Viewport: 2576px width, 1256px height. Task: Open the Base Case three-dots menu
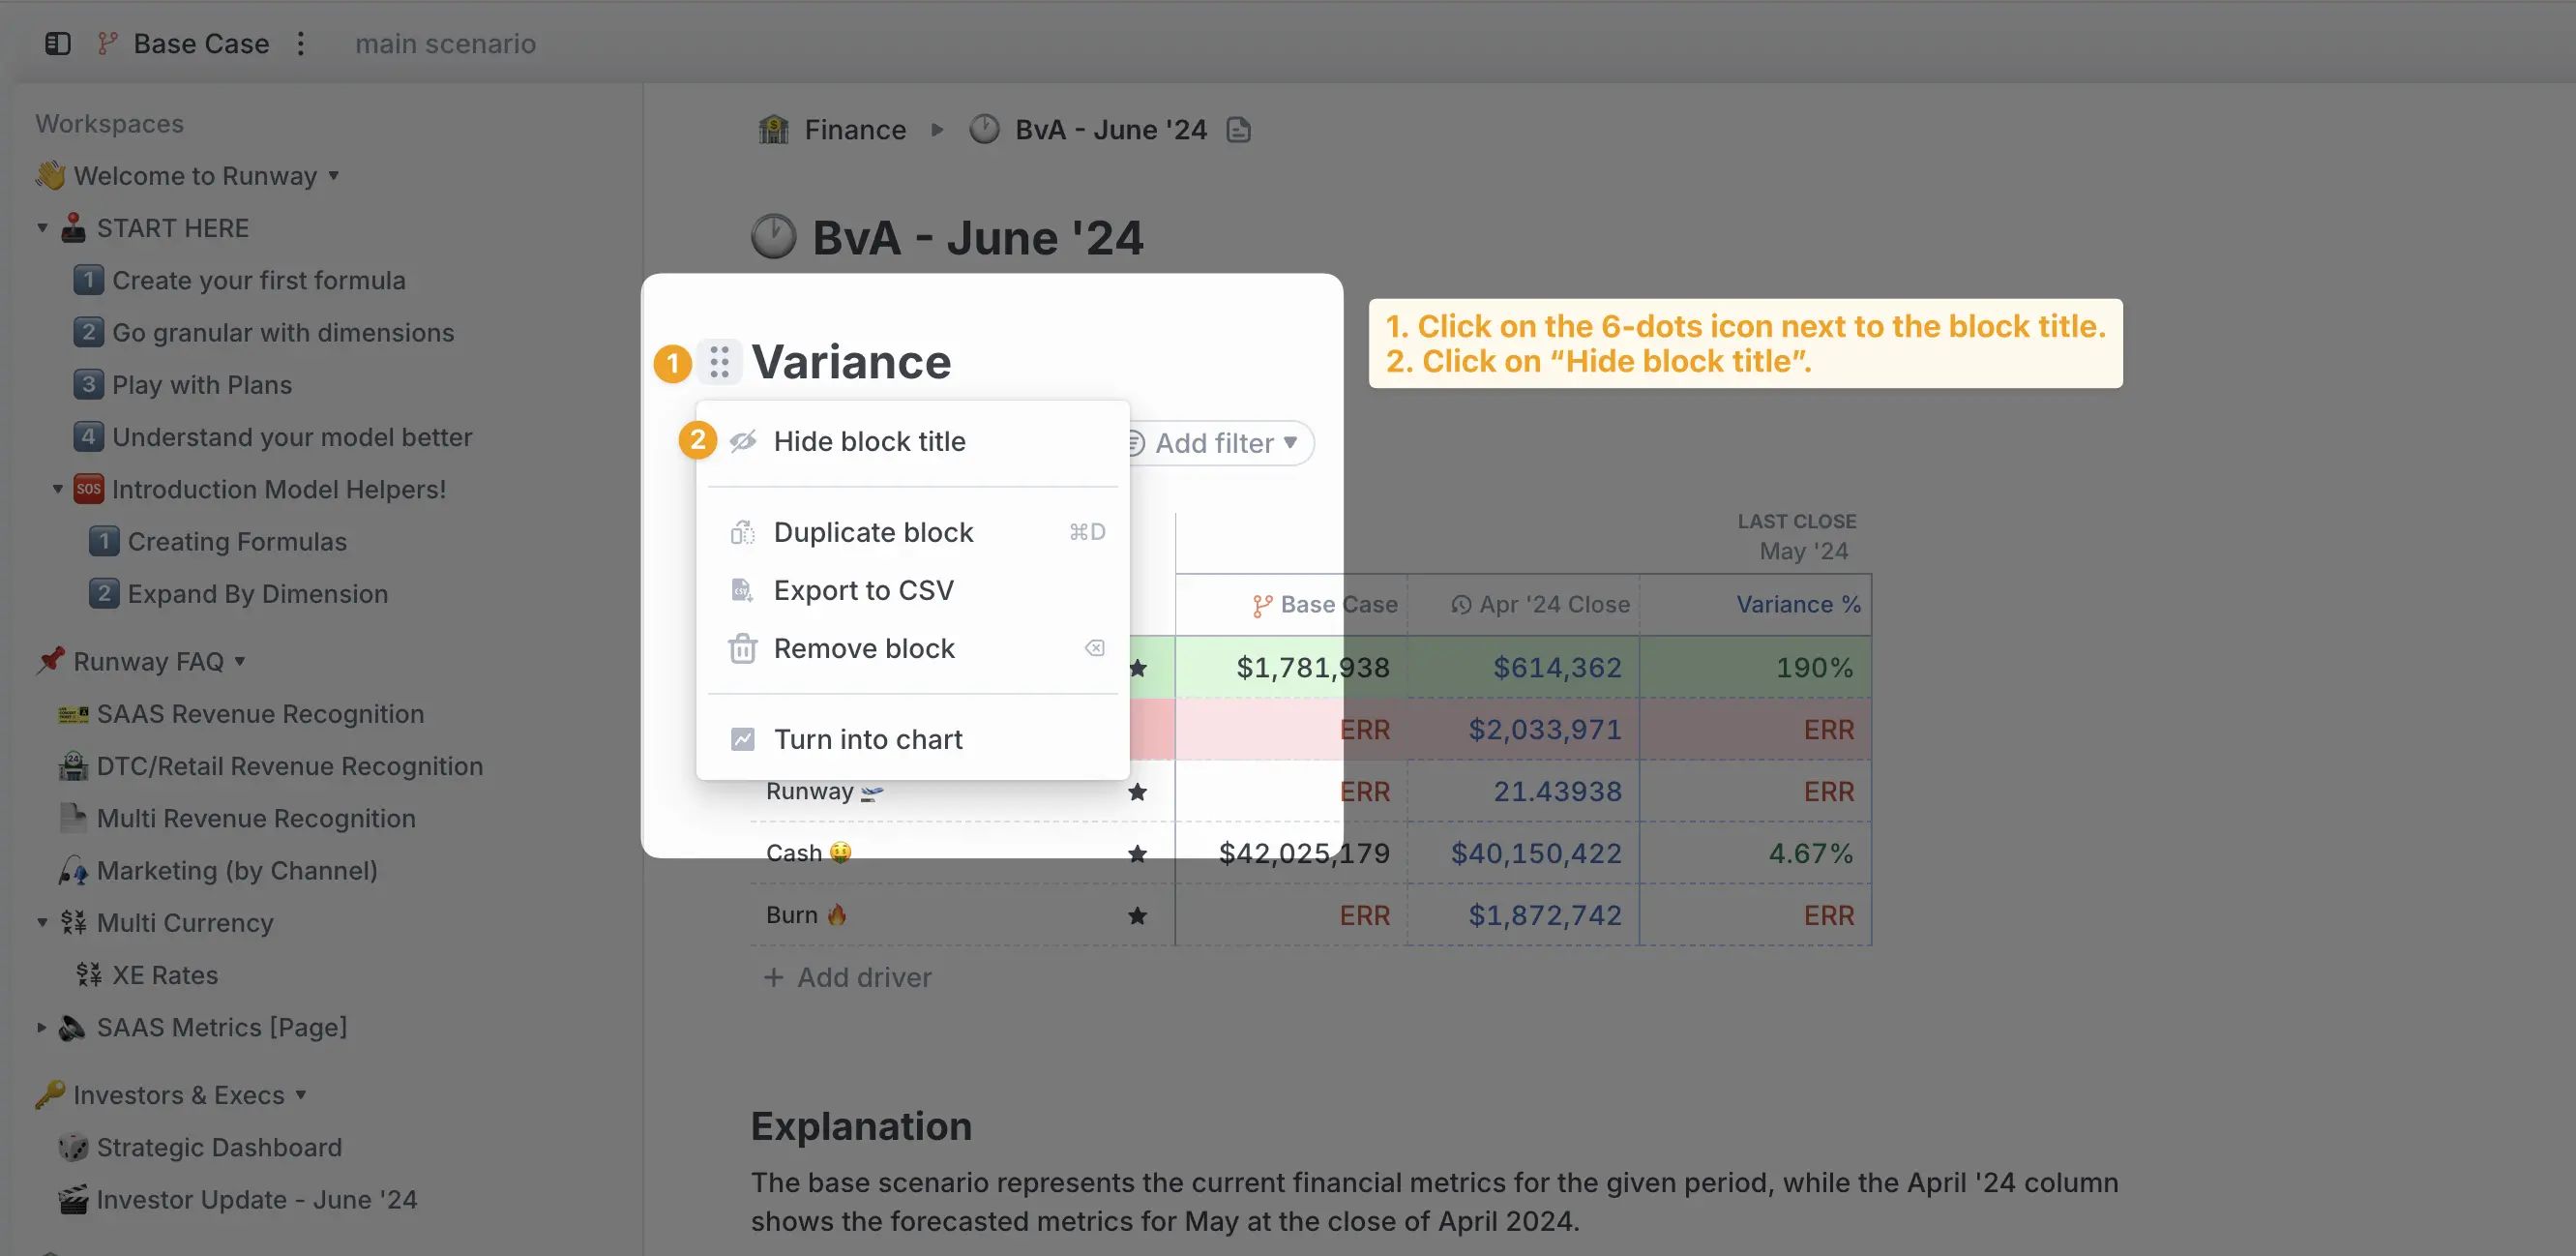tap(300, 43)
